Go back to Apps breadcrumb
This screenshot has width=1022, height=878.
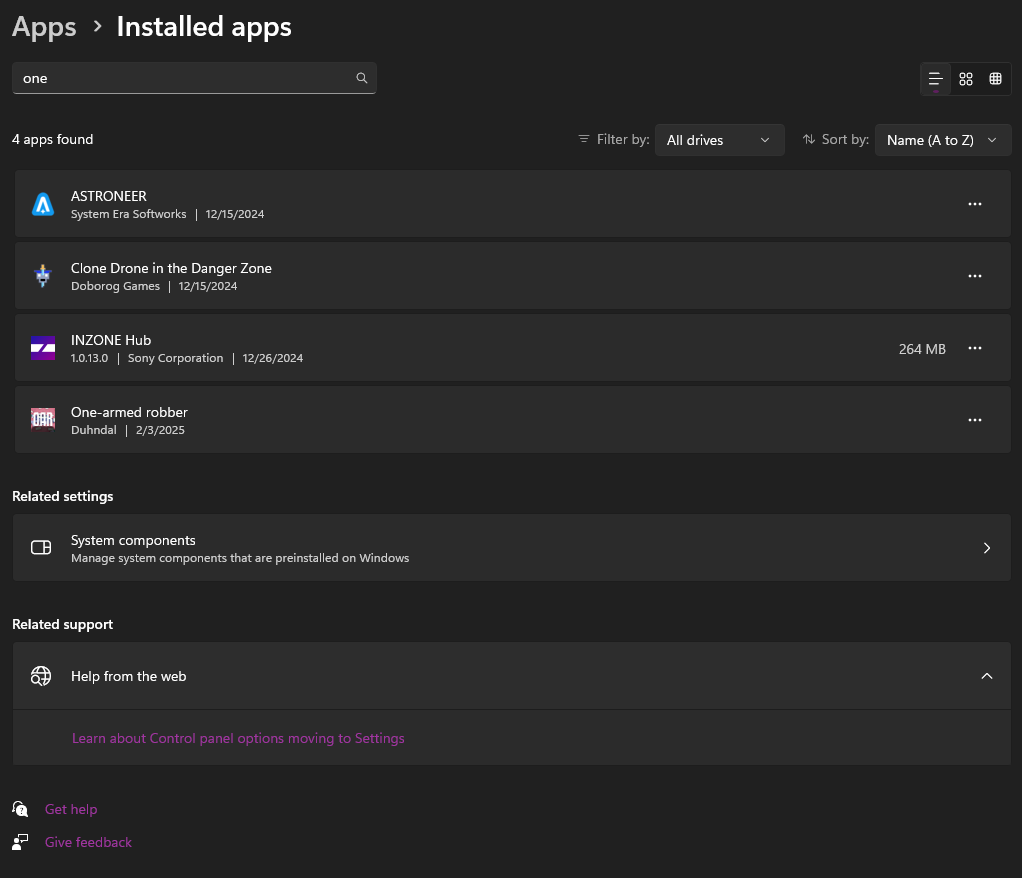44,27
